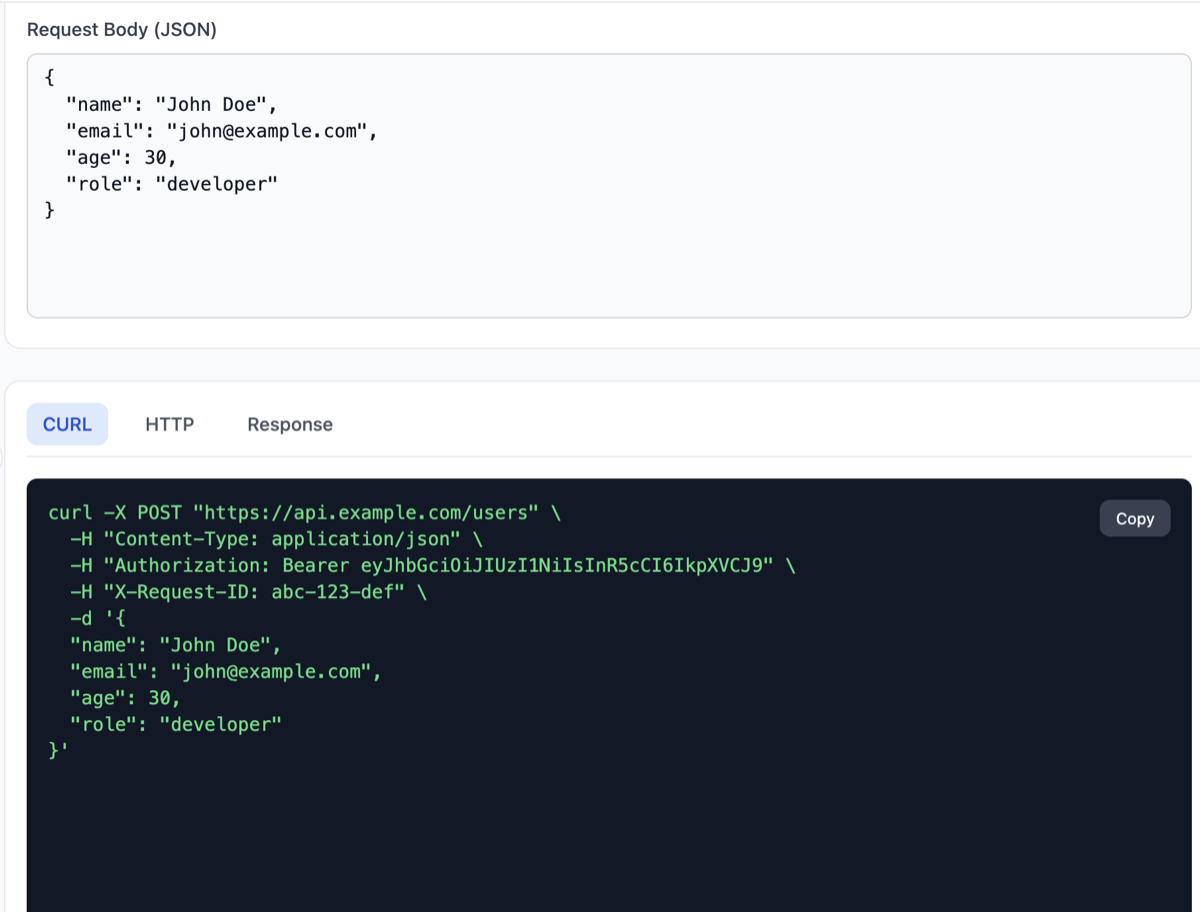The height and width of the screenshot is (912, 1200).
Task: Switch to the HTTP tab
Action: (x=170, y=424)
